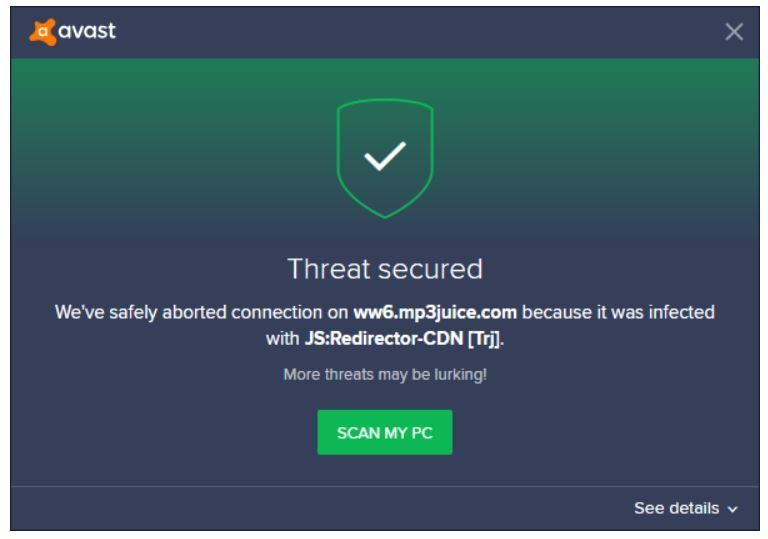This screenshot has width=768, height=539.
Task: Click the word secured in the heading
Action: 431,269
